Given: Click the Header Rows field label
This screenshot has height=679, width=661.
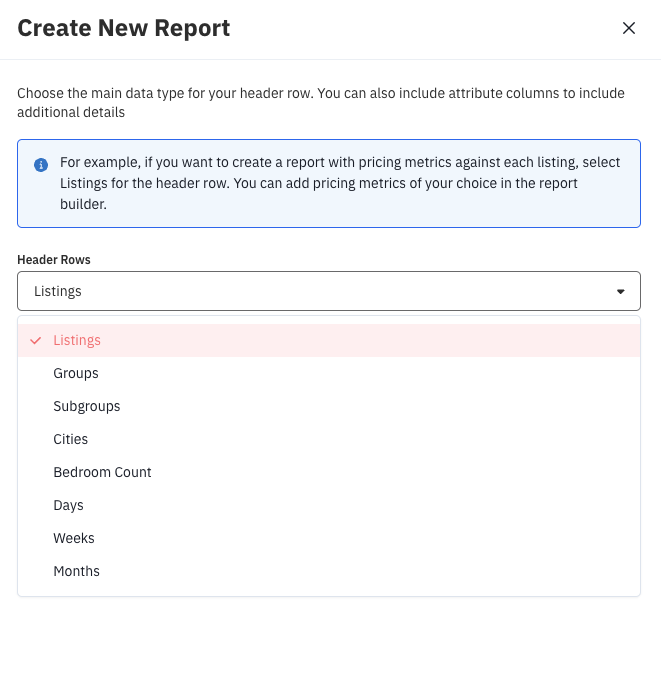Looking at the screenshot, I should pyautogui.click(x=54, y=259).
